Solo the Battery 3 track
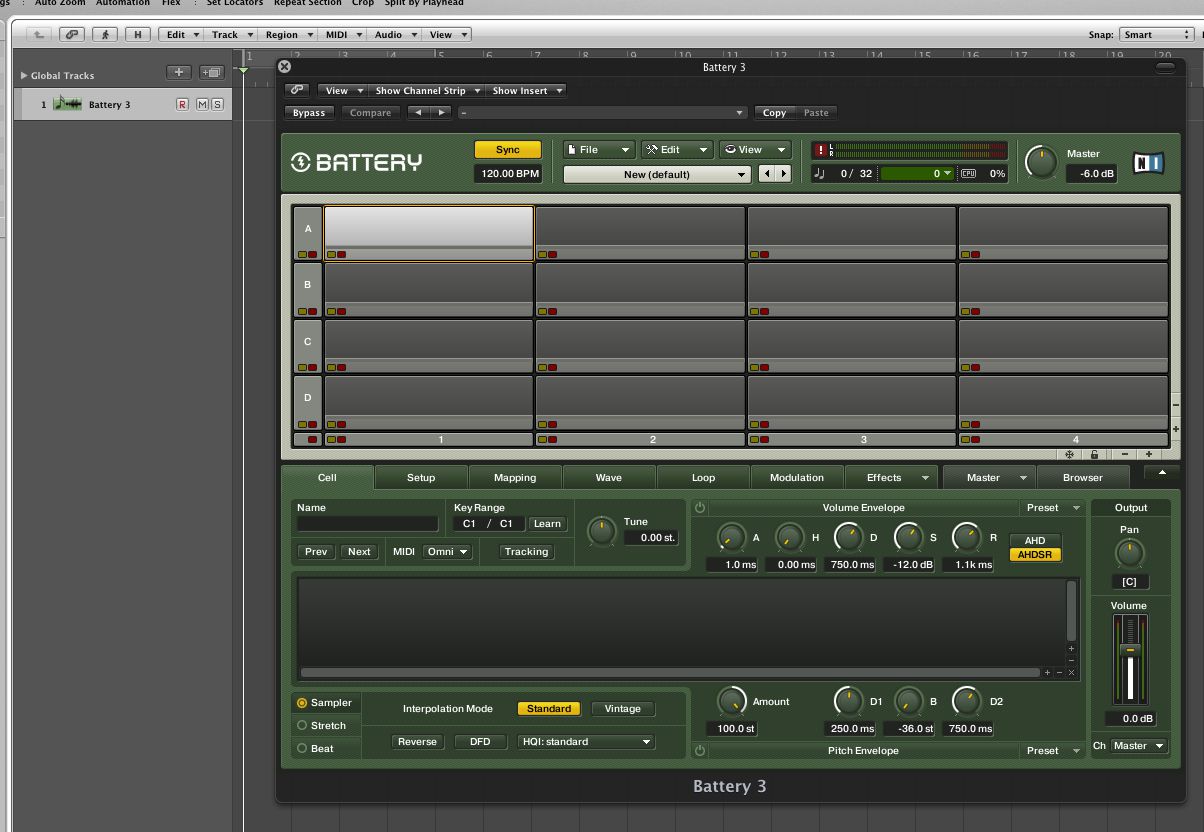Image resolution: width=1204 pixels, height=832 pixels. [217, 104]
